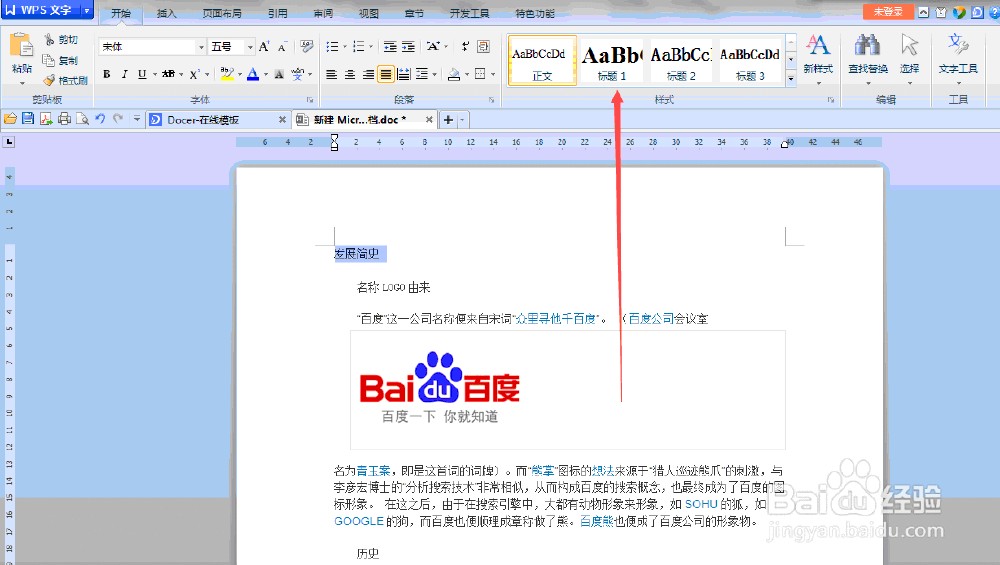Apply the 标题 1 heading style
1000x565 pixels.
click(612, 61)
